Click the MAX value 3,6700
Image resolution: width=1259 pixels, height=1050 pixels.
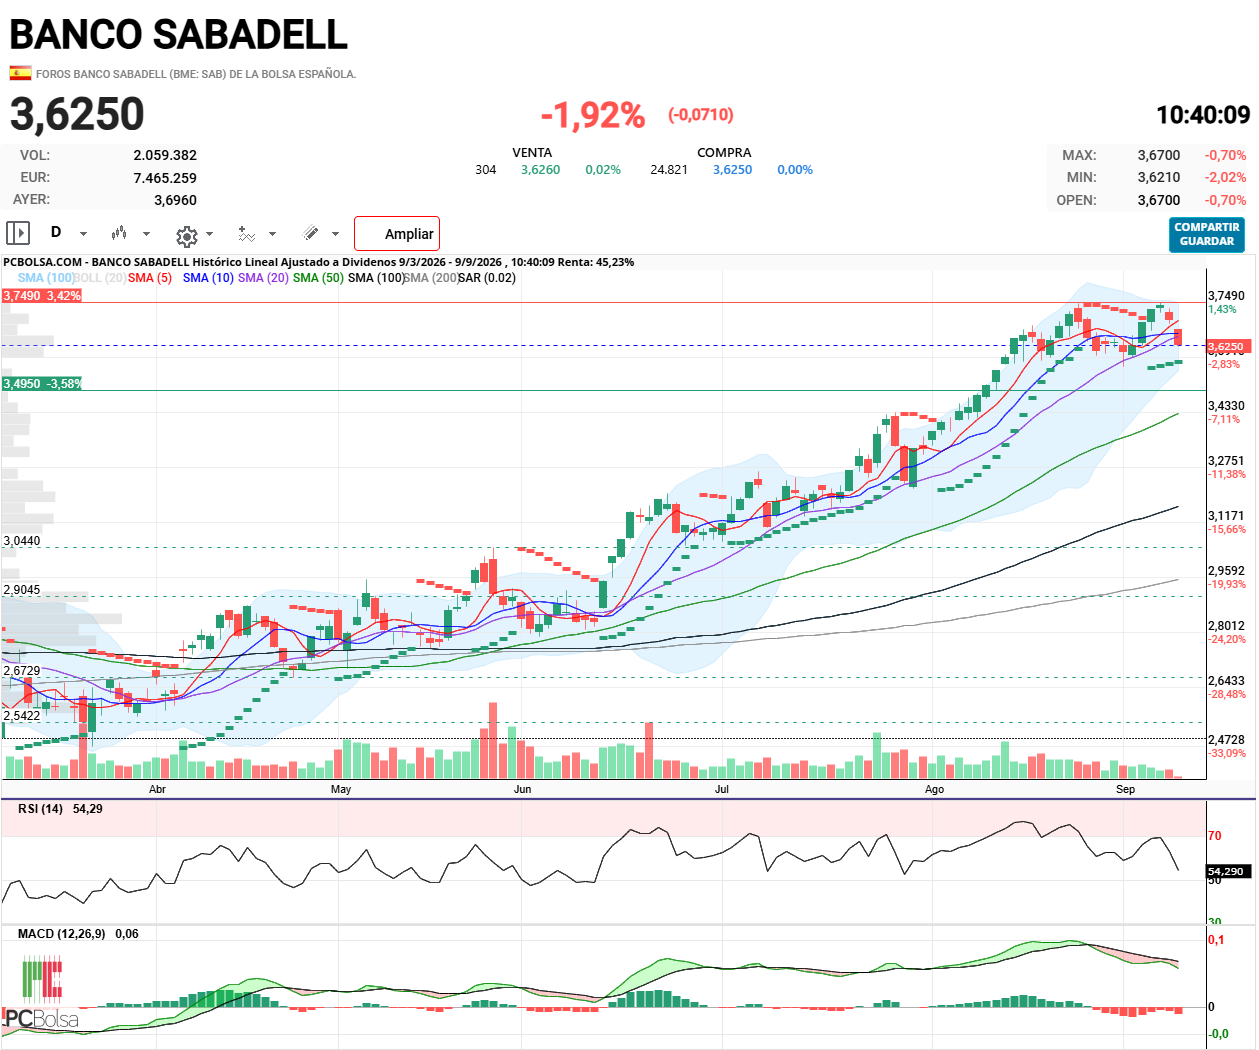click(x=1159, y=155)
